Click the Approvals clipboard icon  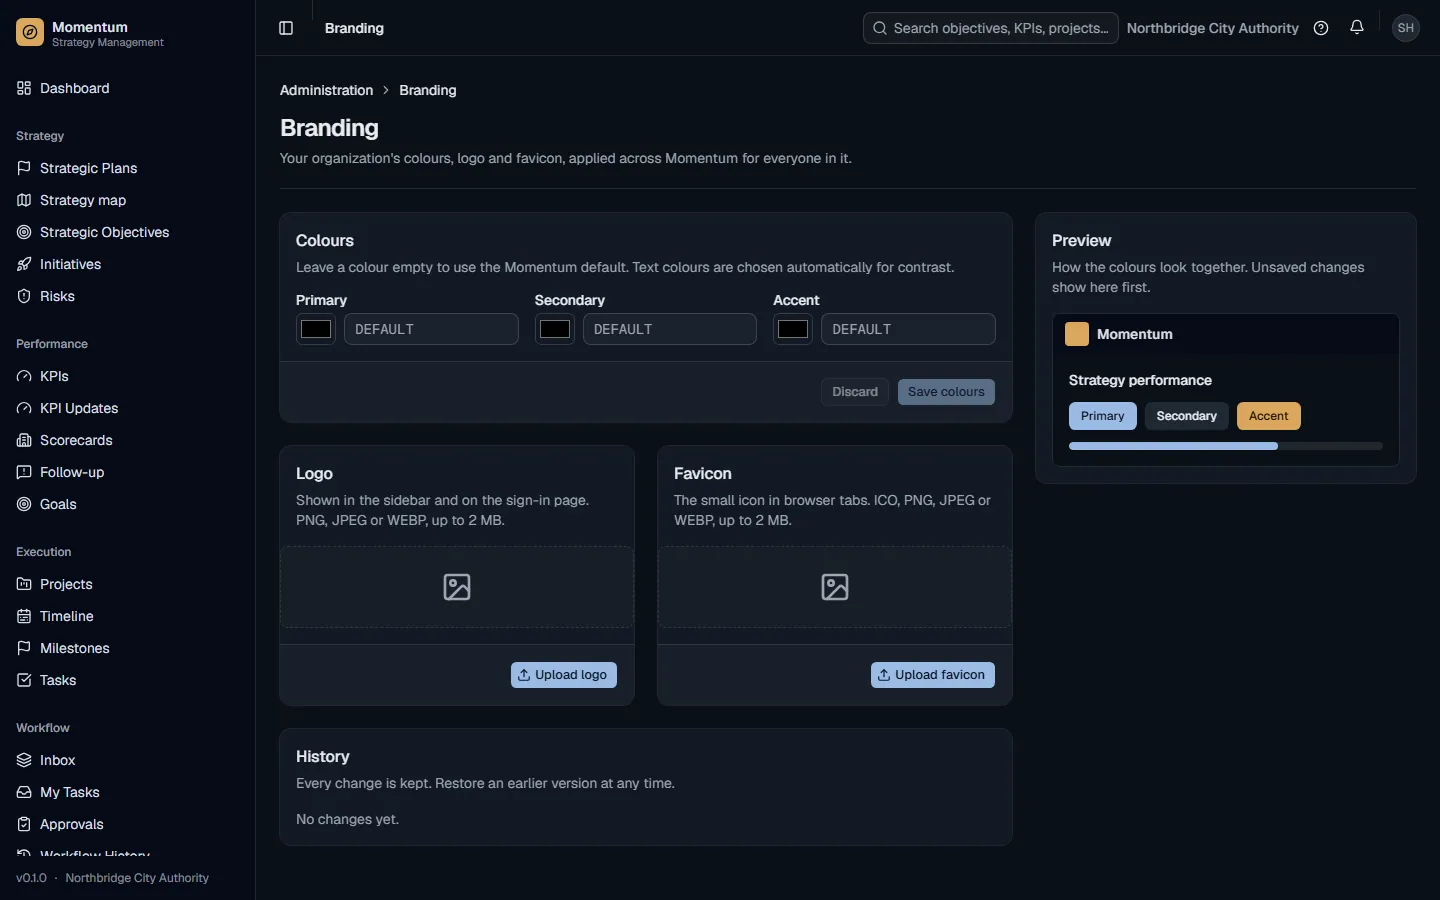(24, 824)
